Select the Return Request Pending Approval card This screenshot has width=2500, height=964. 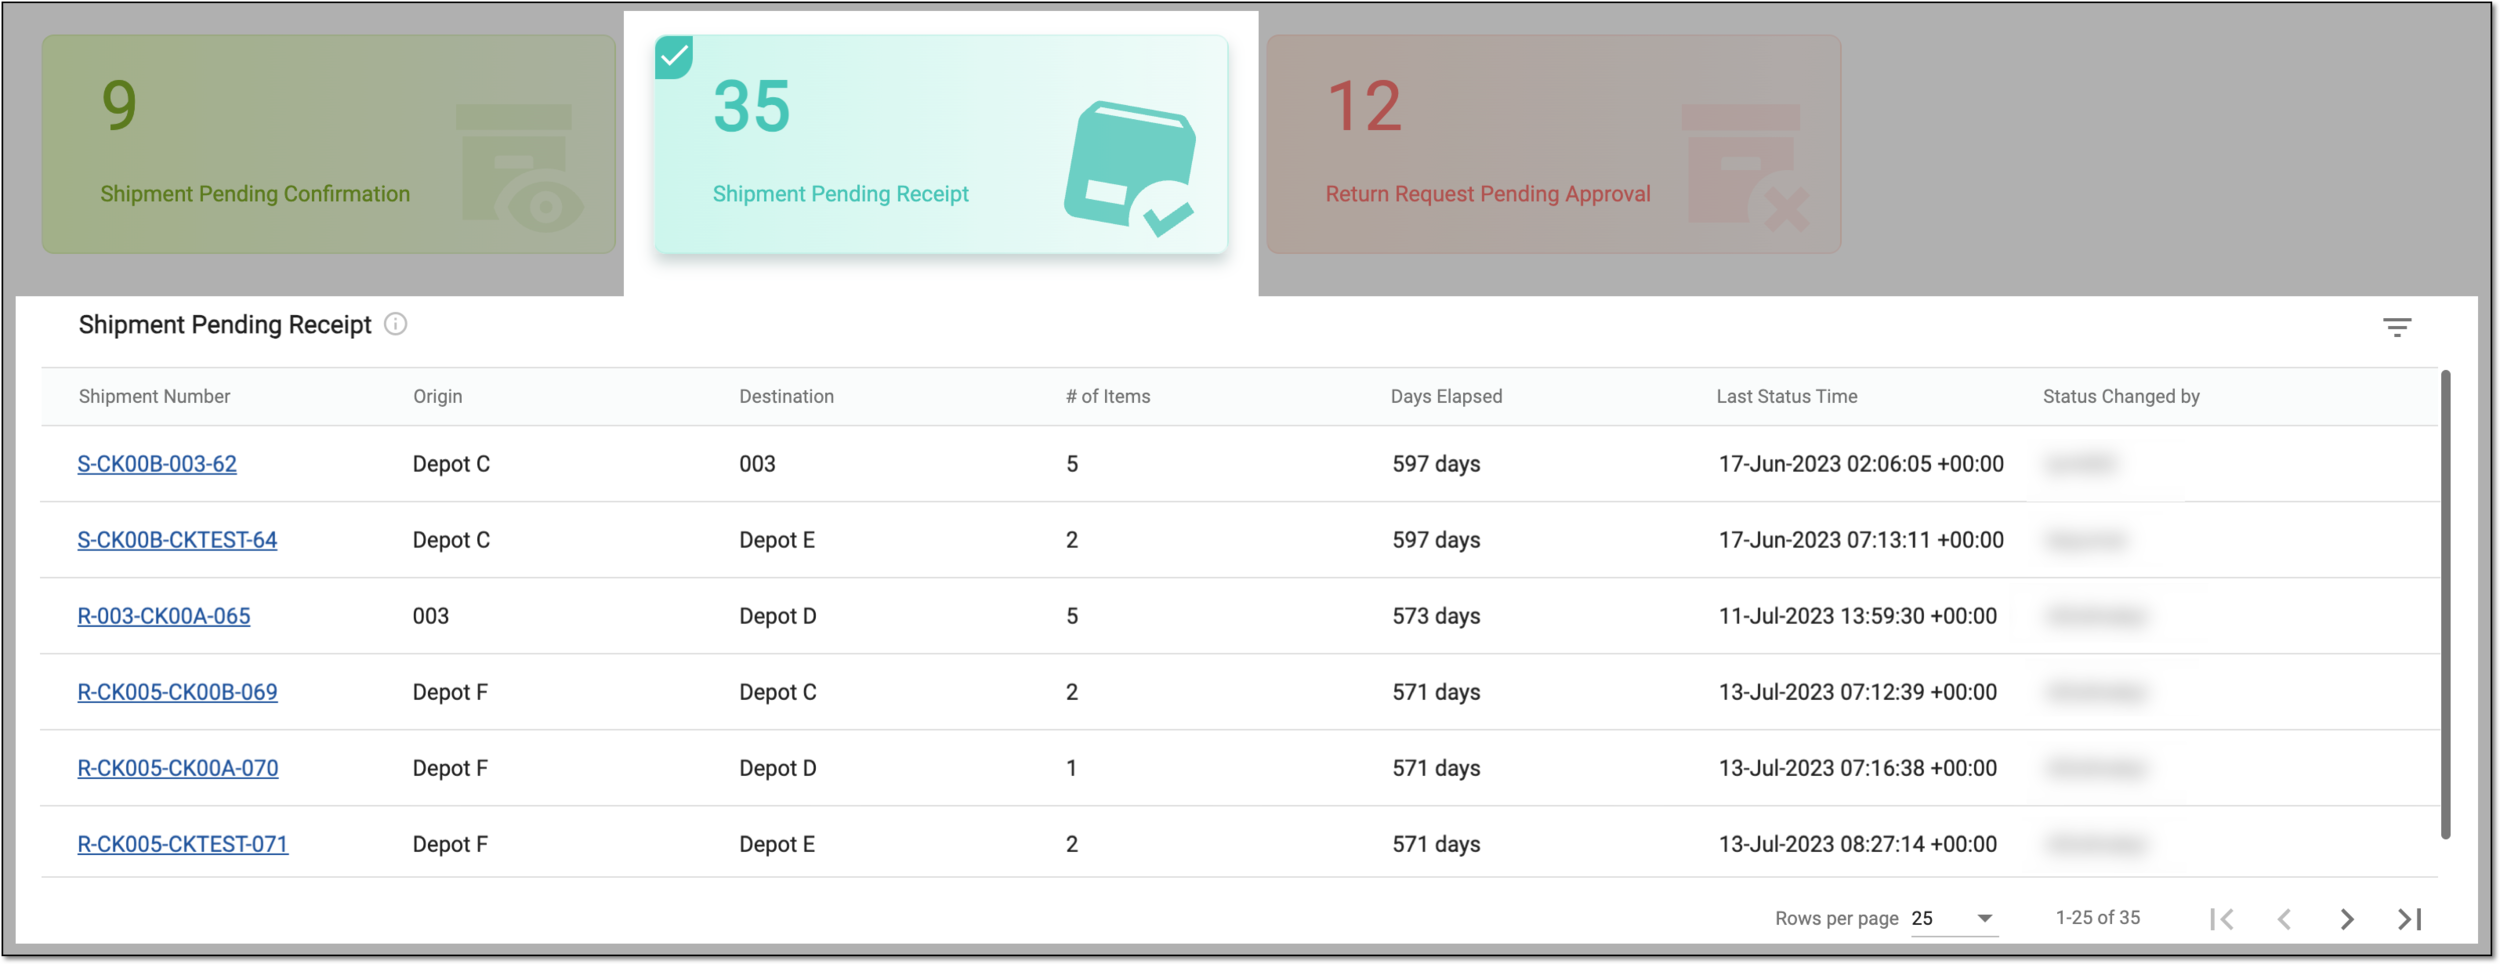[x=1553, y=144]
